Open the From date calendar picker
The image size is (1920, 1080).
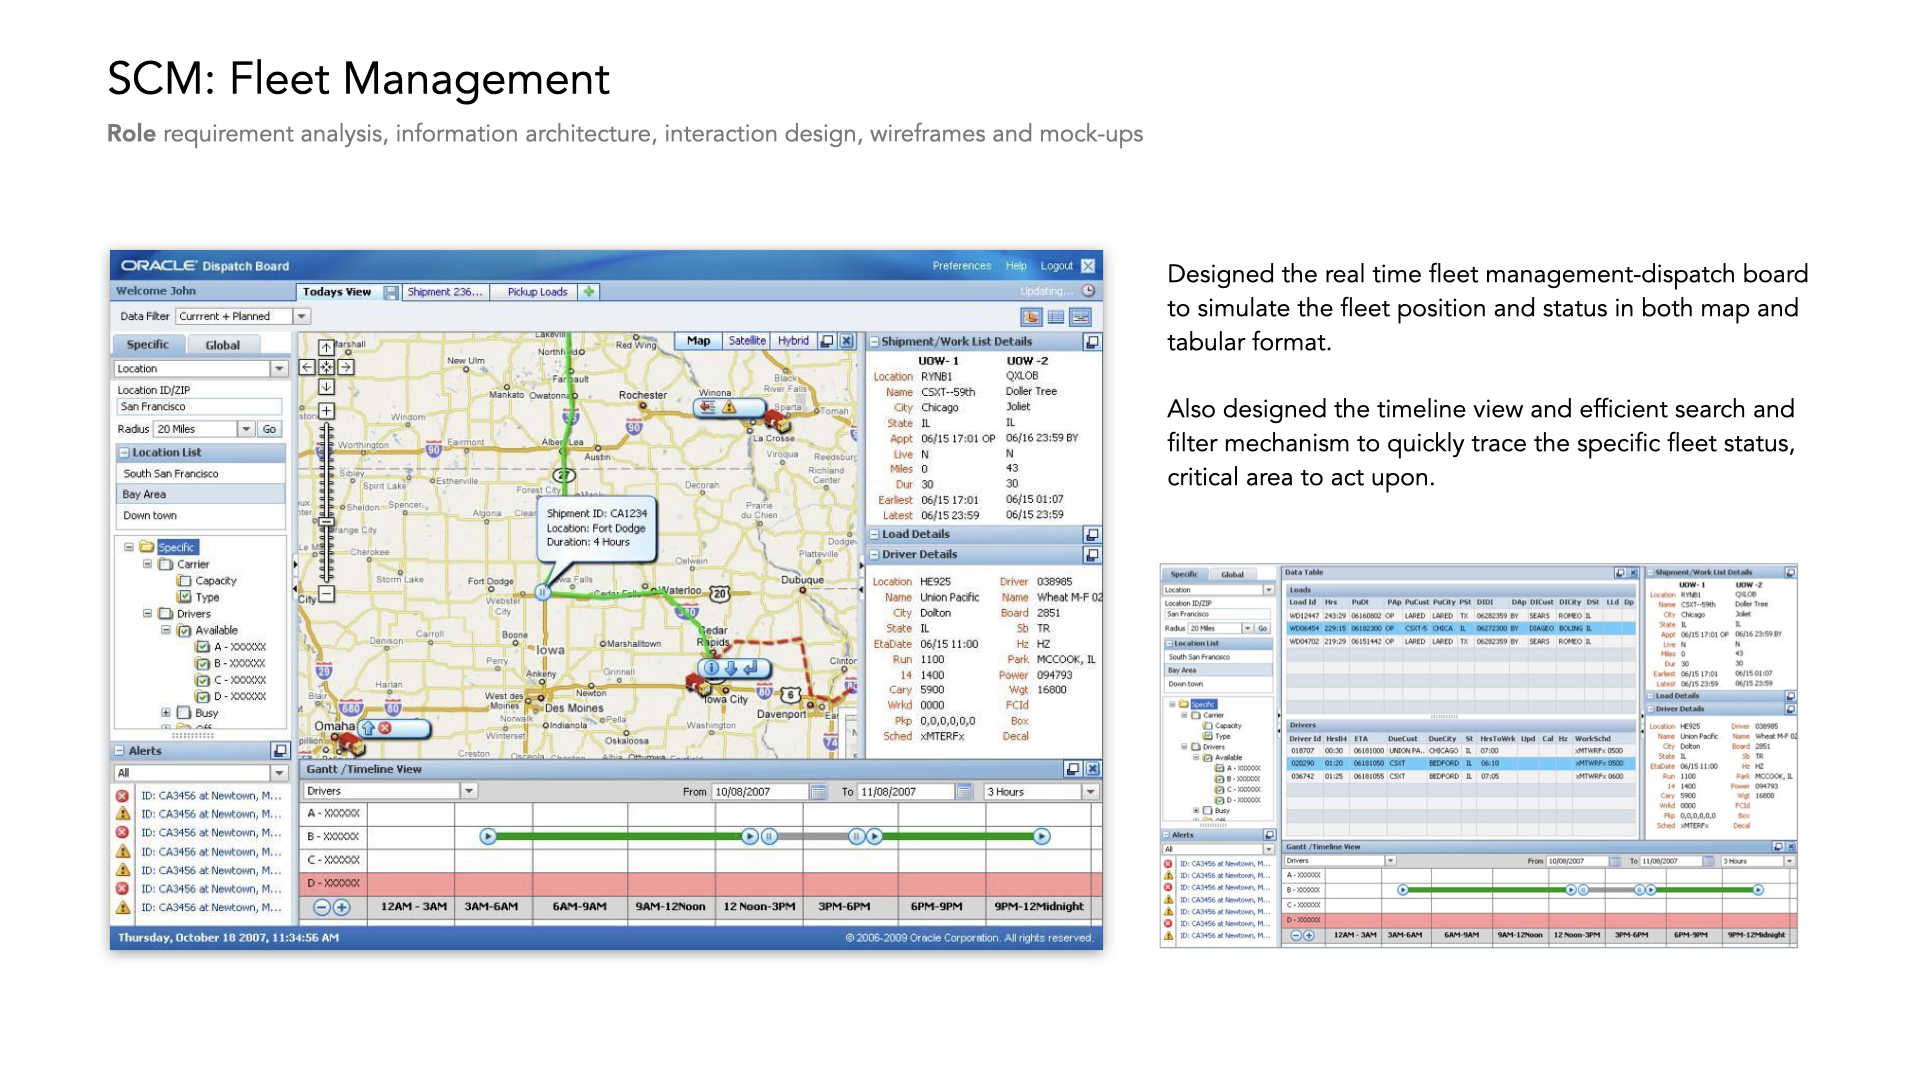pos(818,792)
